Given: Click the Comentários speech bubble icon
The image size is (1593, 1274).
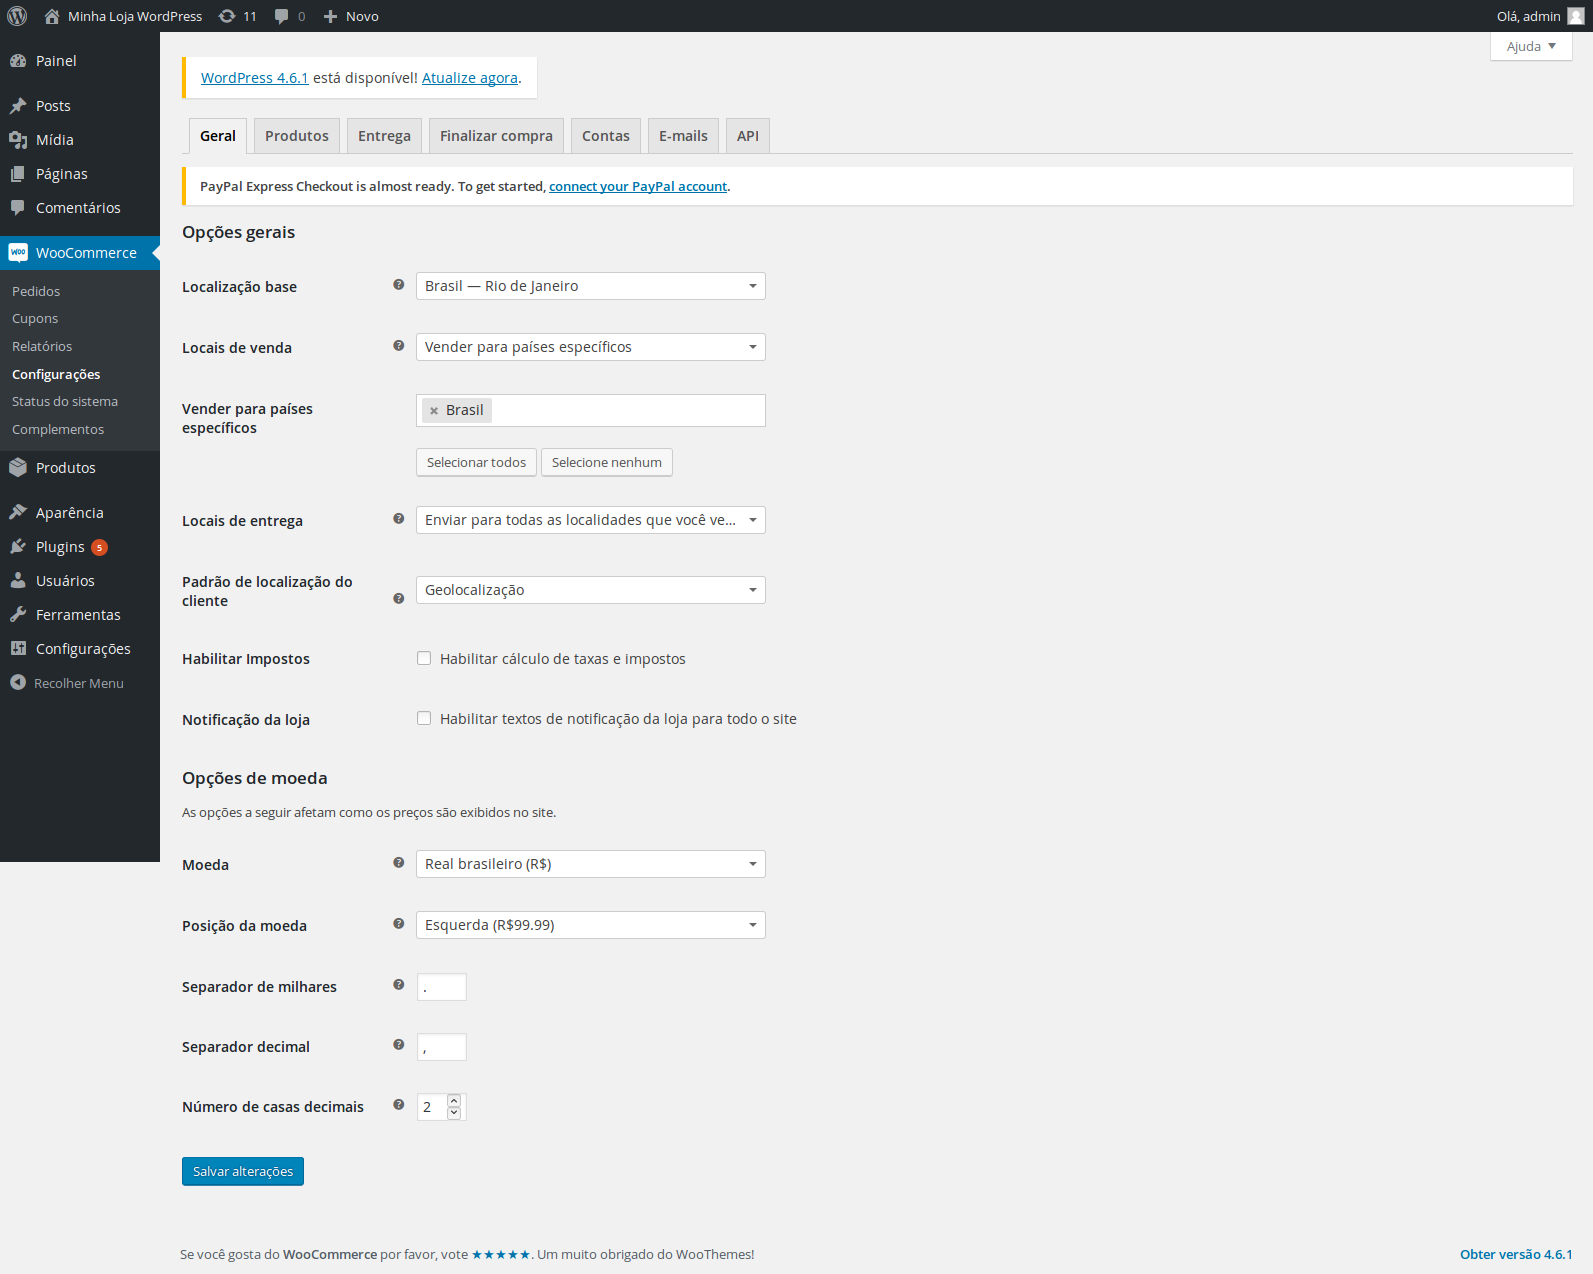Looking at the screenshot, I should point(18,208).
